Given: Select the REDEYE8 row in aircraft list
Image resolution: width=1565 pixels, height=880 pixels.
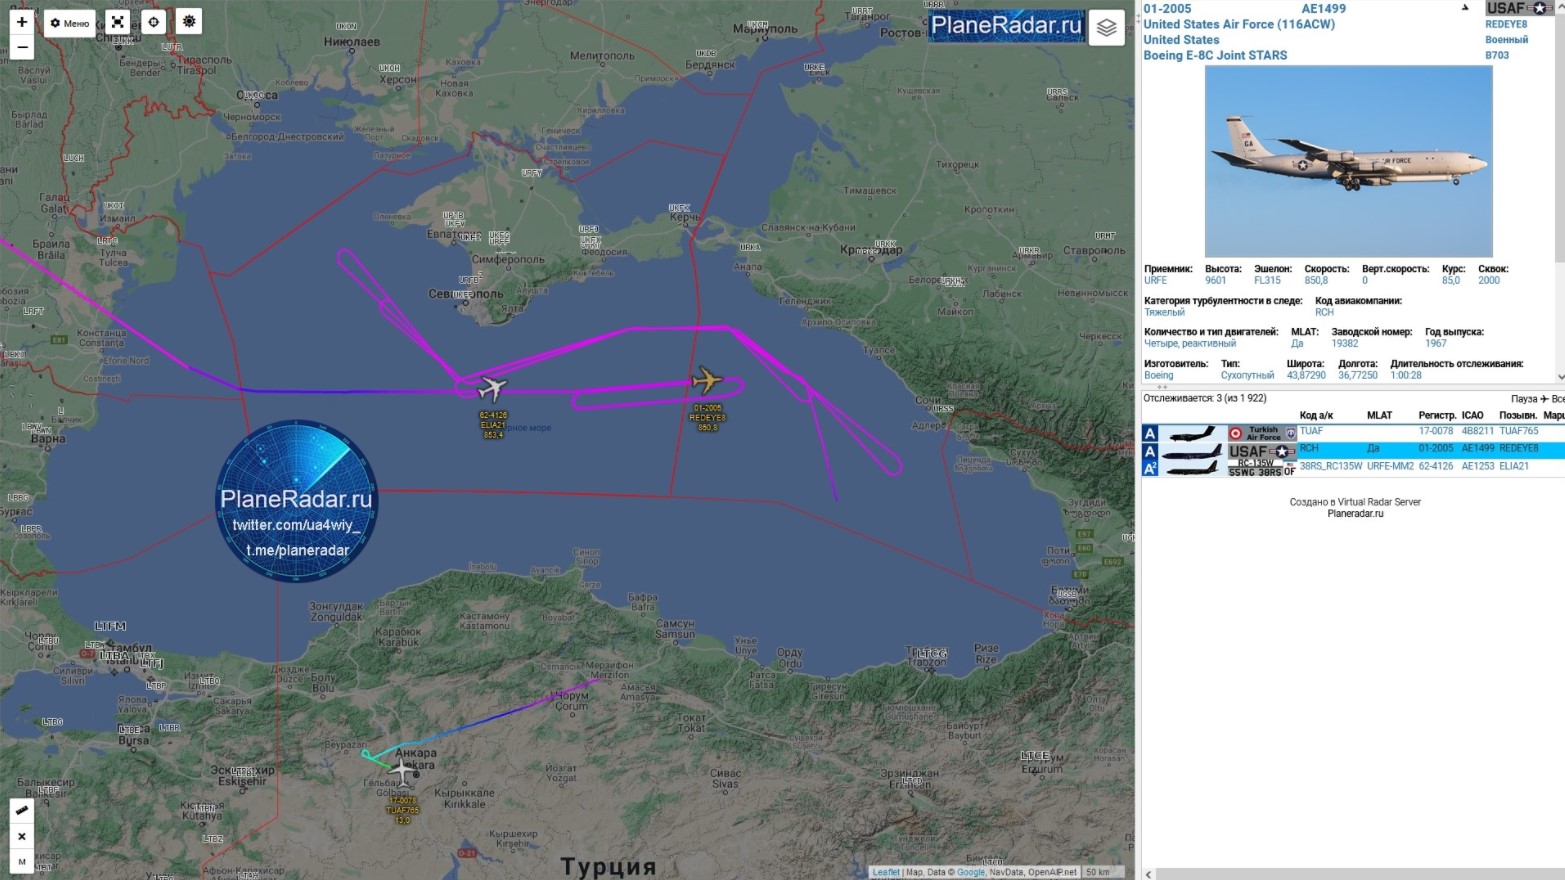Looking at the screenshot, I should point(1353,449).
